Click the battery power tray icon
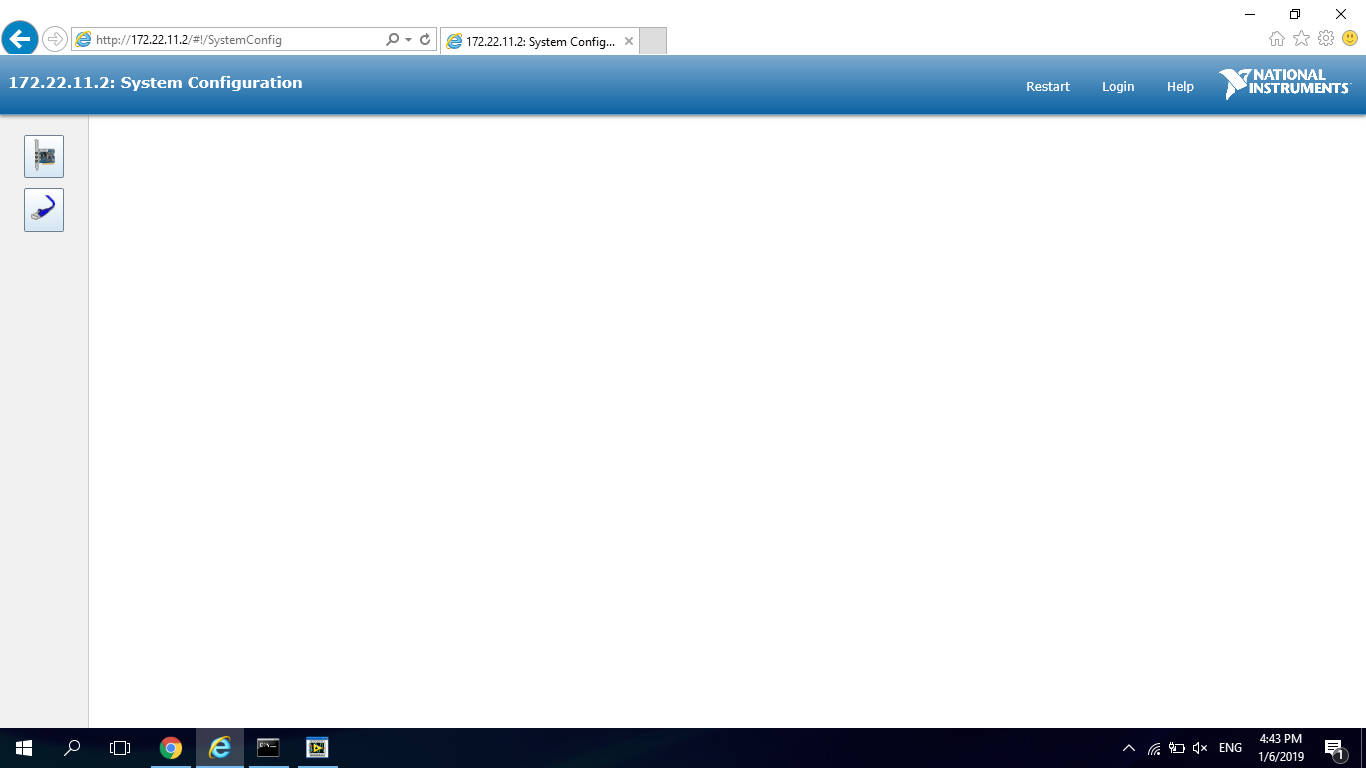Image resolution: width=1366 pixels, height=768 pixels. (1177, 748)
